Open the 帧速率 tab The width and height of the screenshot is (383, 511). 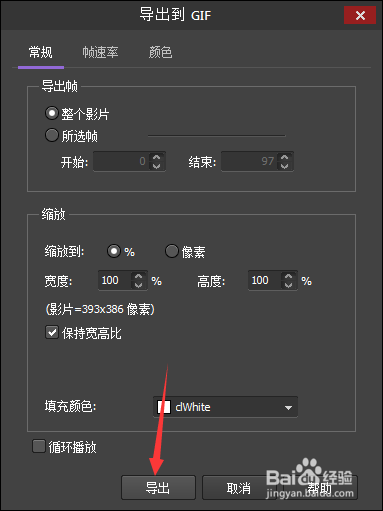point(100,53)
